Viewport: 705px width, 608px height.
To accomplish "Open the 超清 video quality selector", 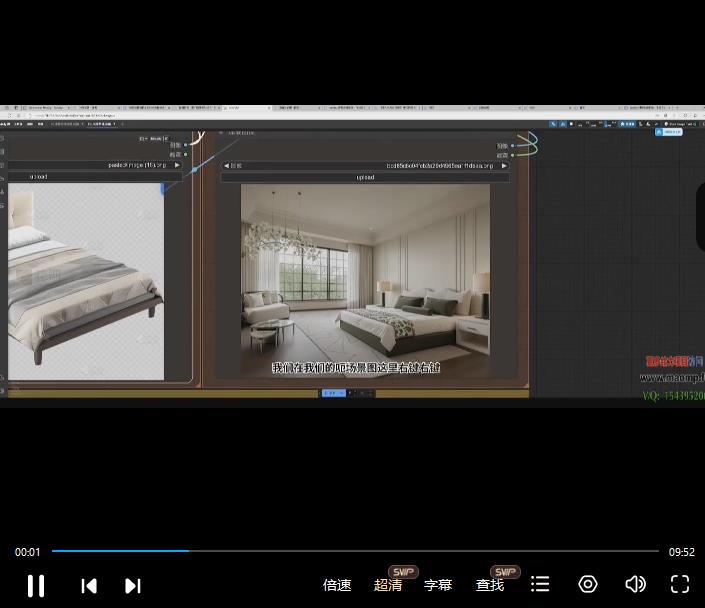I will click(x=388, y=585).
